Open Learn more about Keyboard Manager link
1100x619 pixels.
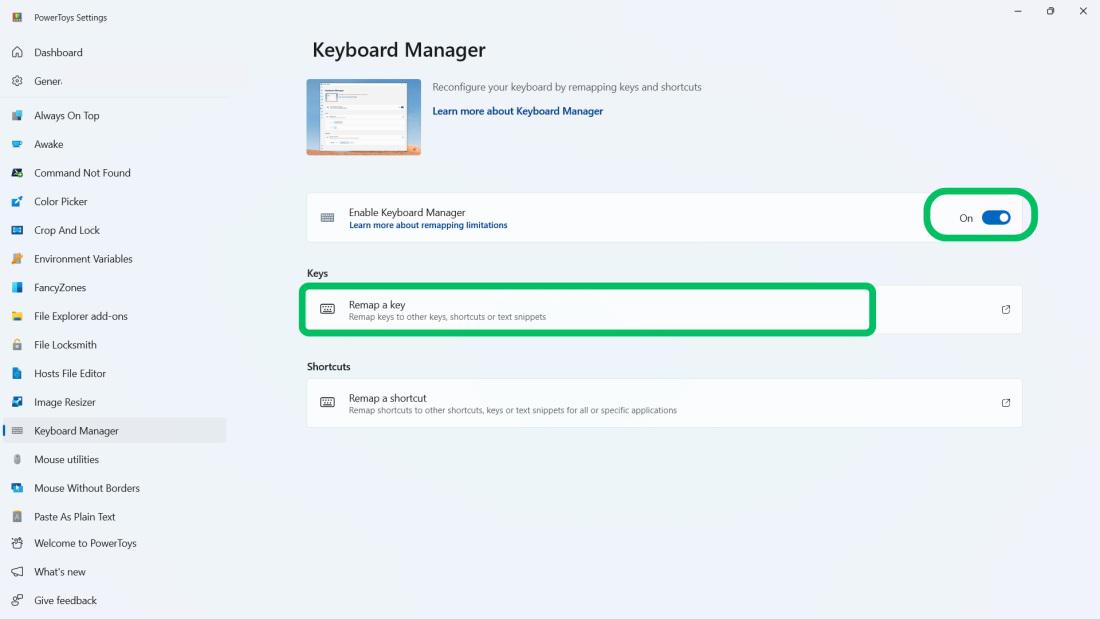(x=518, y=111)
